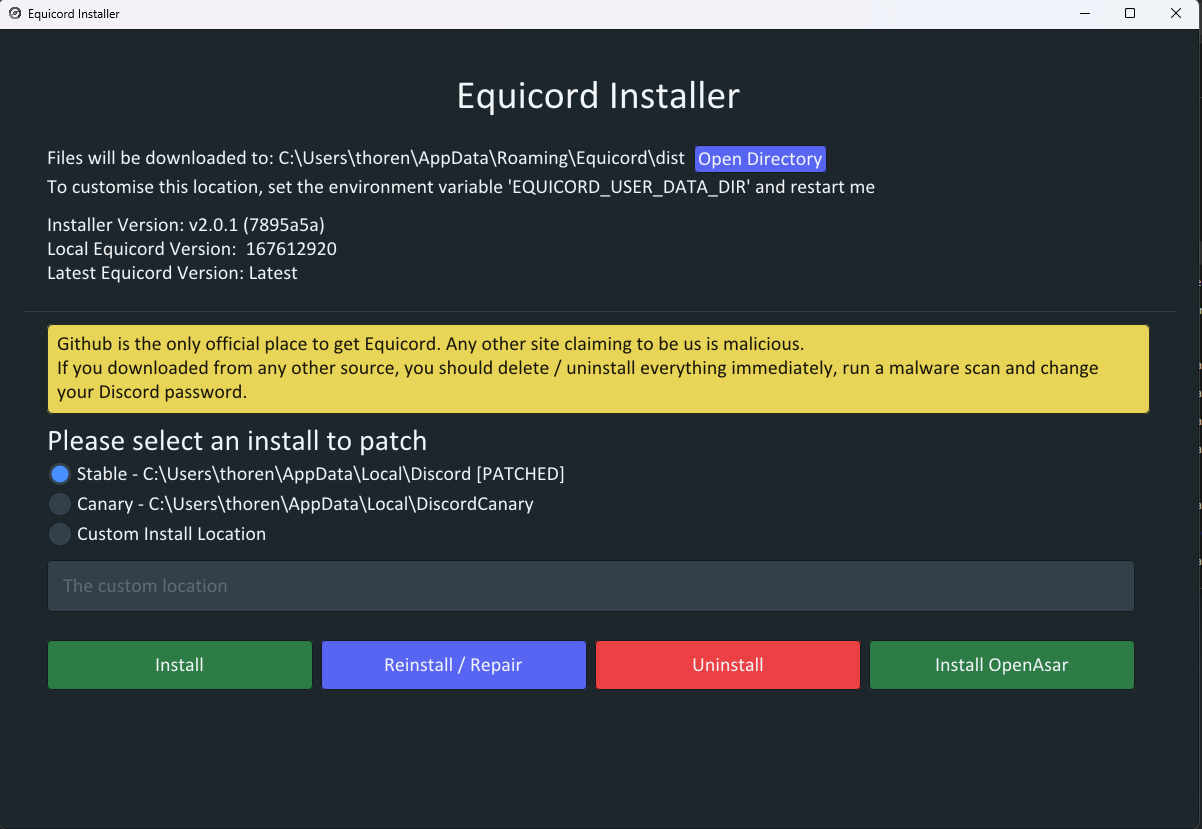Click the EQUICORD_USER_DATA_DIR environment variable hint

tap(461, 187)
